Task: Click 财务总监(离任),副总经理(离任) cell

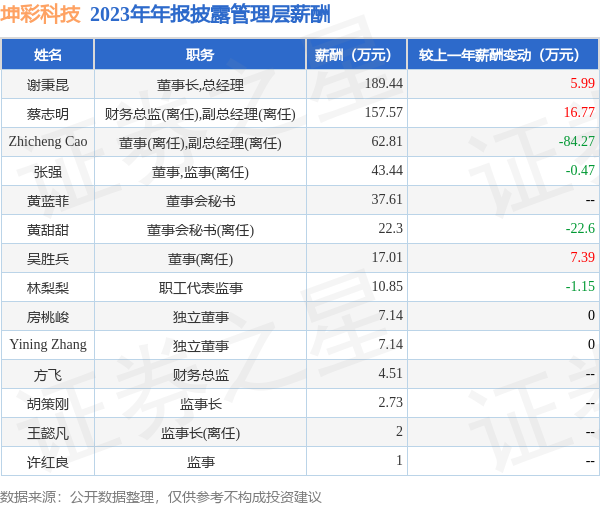Action: [200, 114]
